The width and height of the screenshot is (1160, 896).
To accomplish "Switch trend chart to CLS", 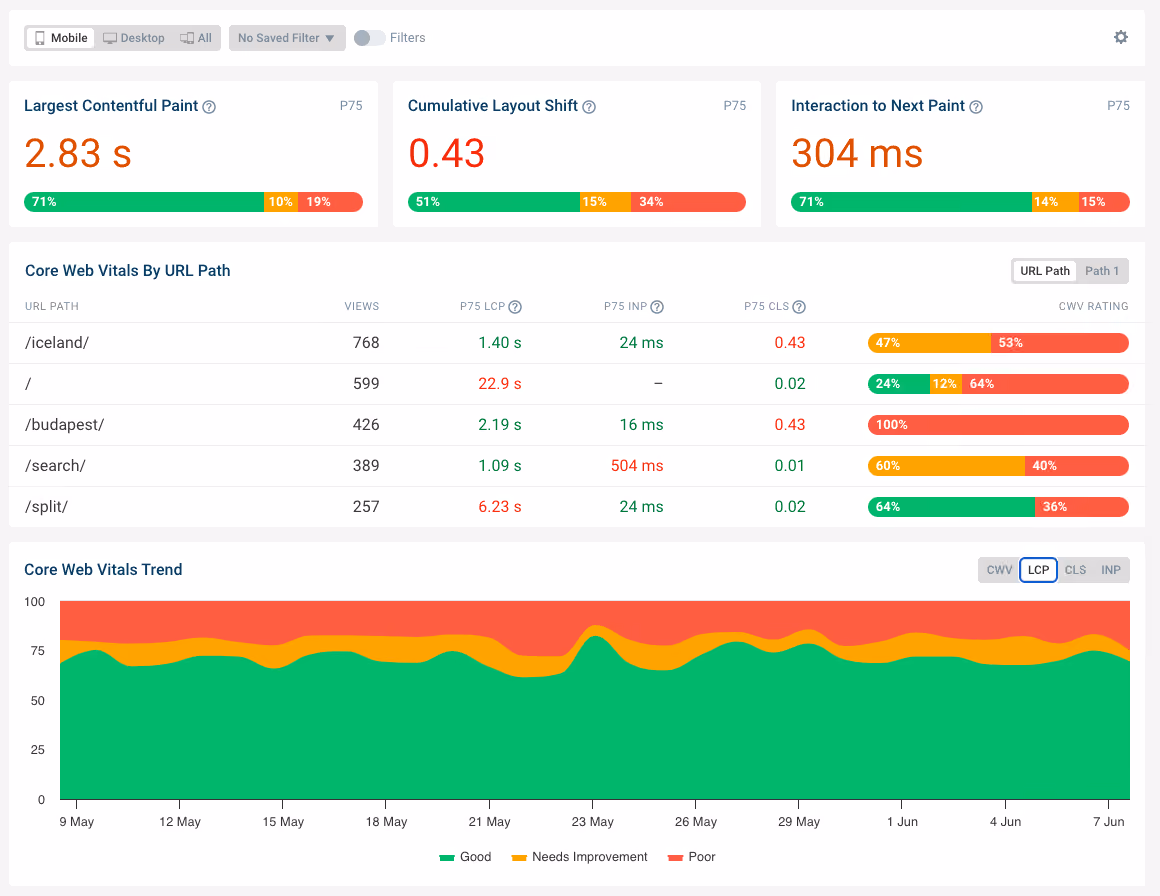I will click(x=1075, y=570).
